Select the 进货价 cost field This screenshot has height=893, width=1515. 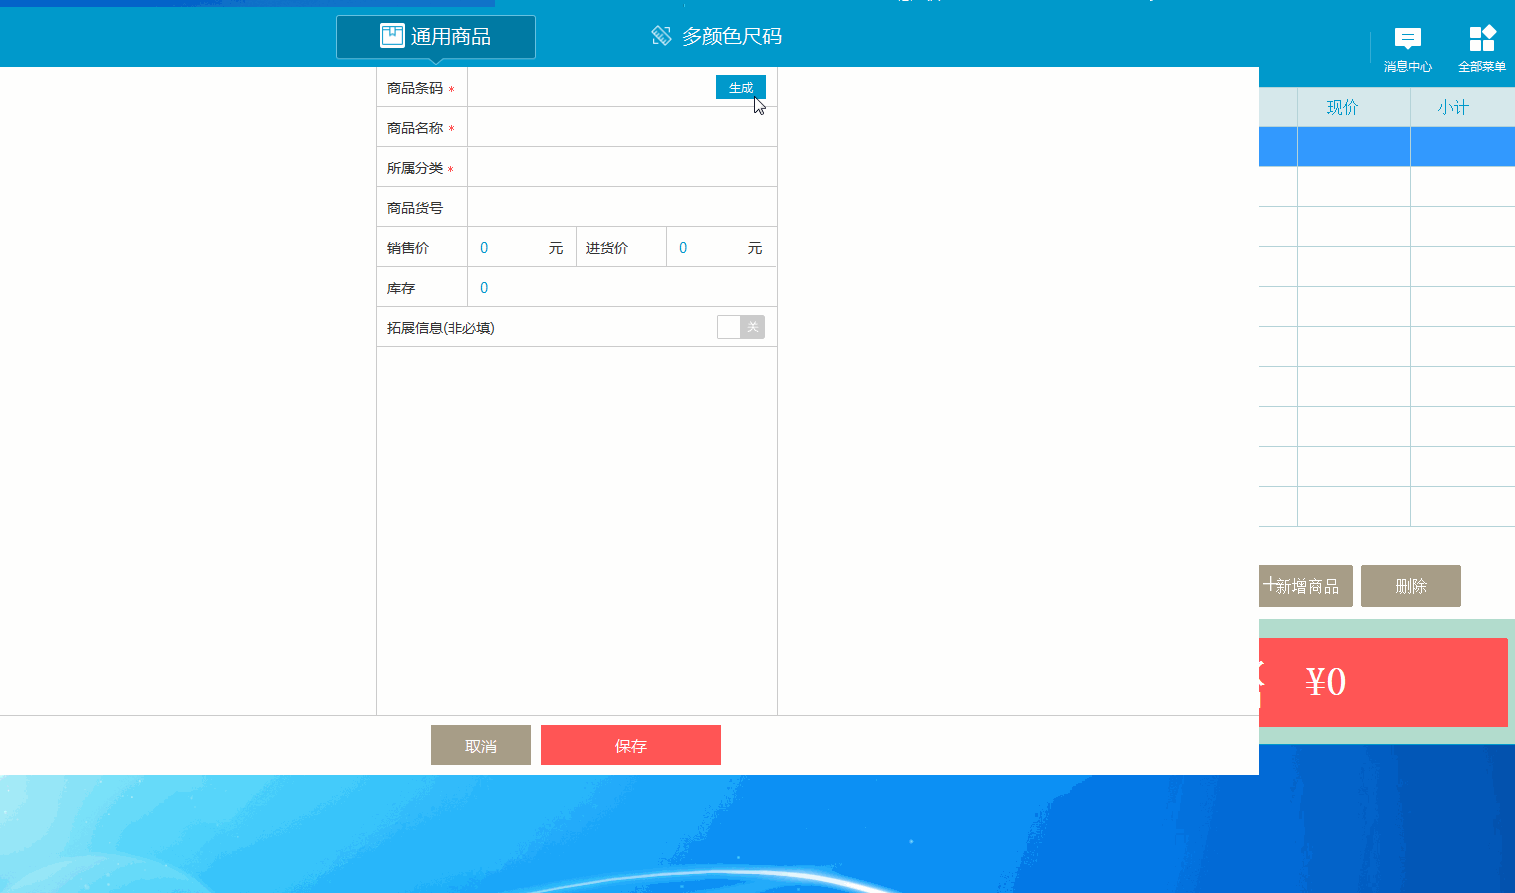click(x=709, y=247)
